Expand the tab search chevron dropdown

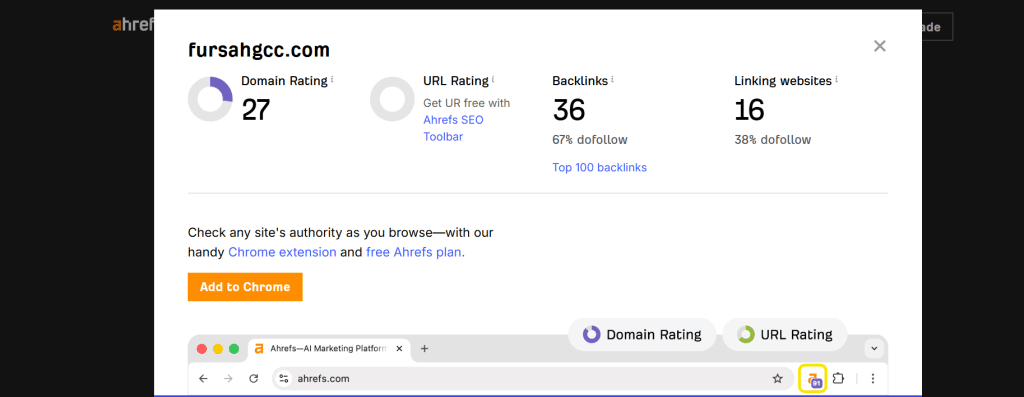[874, 348]
